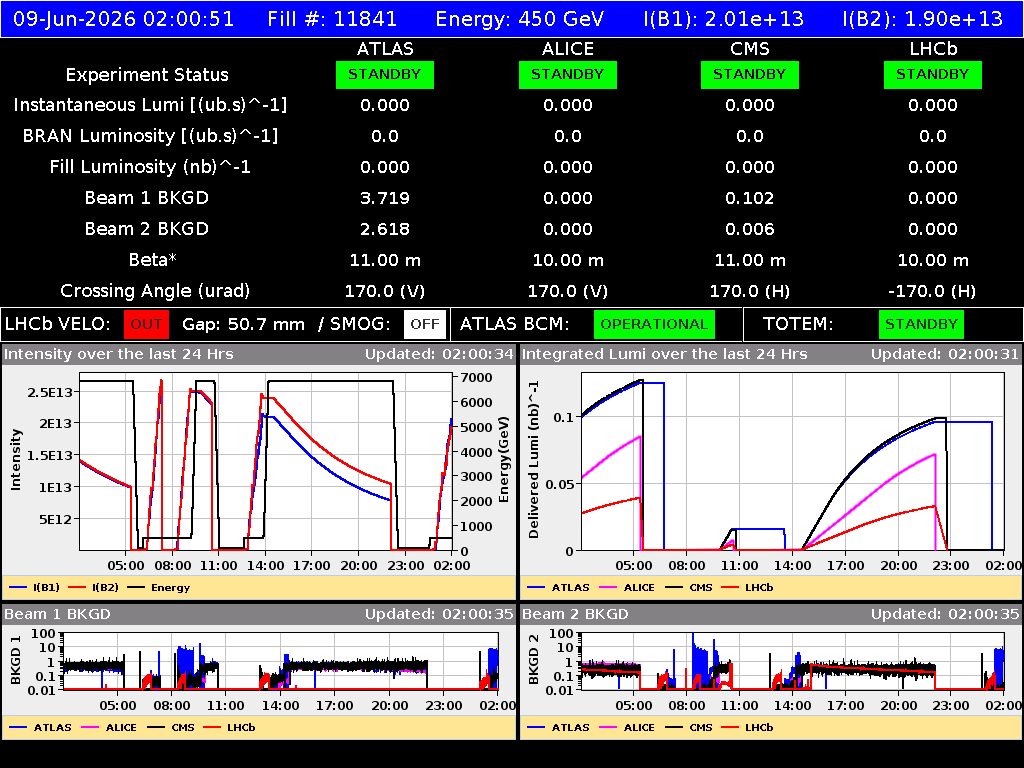Viewport: 1024px width, 768px height.
Task: Click LHCb legend in Integrated Lumi chart
Action: (x=748, y=587)
